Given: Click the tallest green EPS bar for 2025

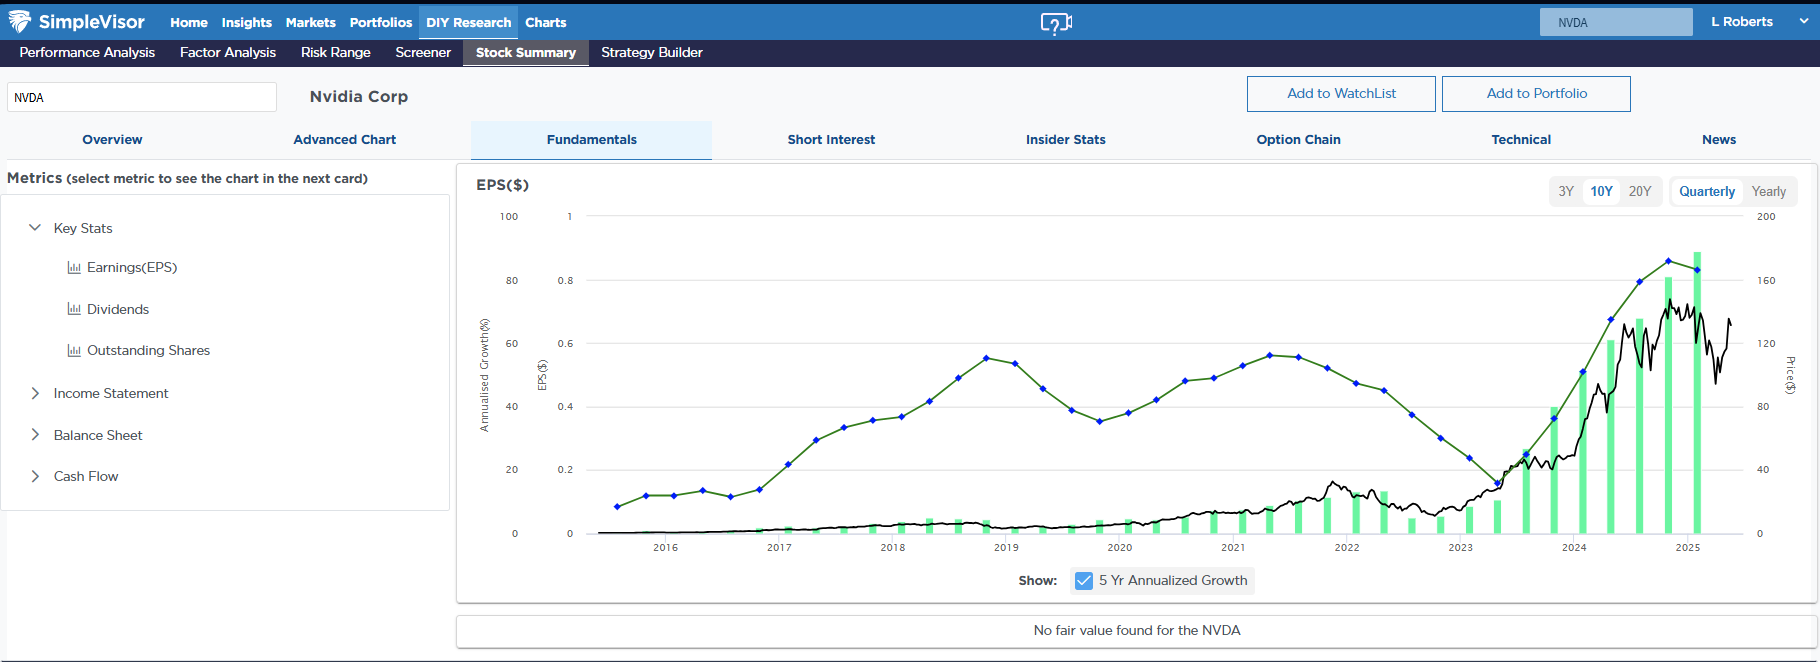Looking at the screenshot, I should [x=1697, y=392].
